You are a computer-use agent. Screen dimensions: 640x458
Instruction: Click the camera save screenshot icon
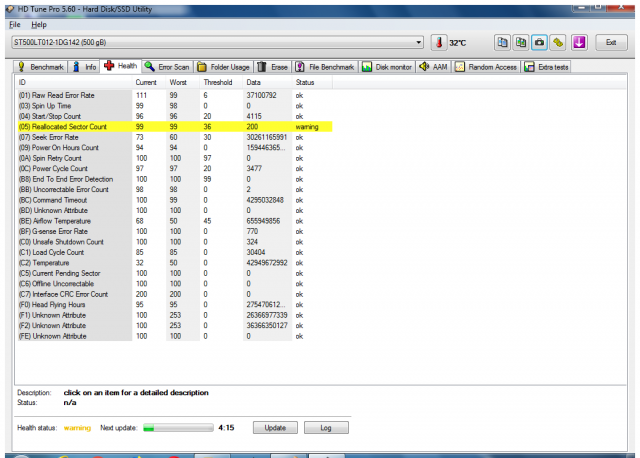point(540,43)
